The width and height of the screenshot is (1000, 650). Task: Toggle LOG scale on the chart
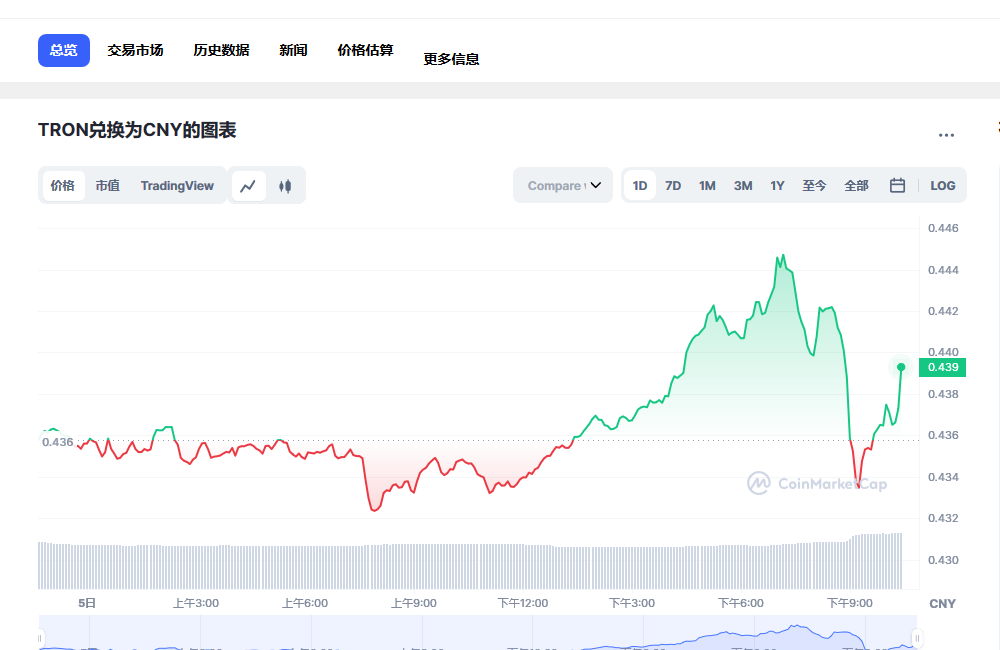pyautogui.click(x=943, y=186)
